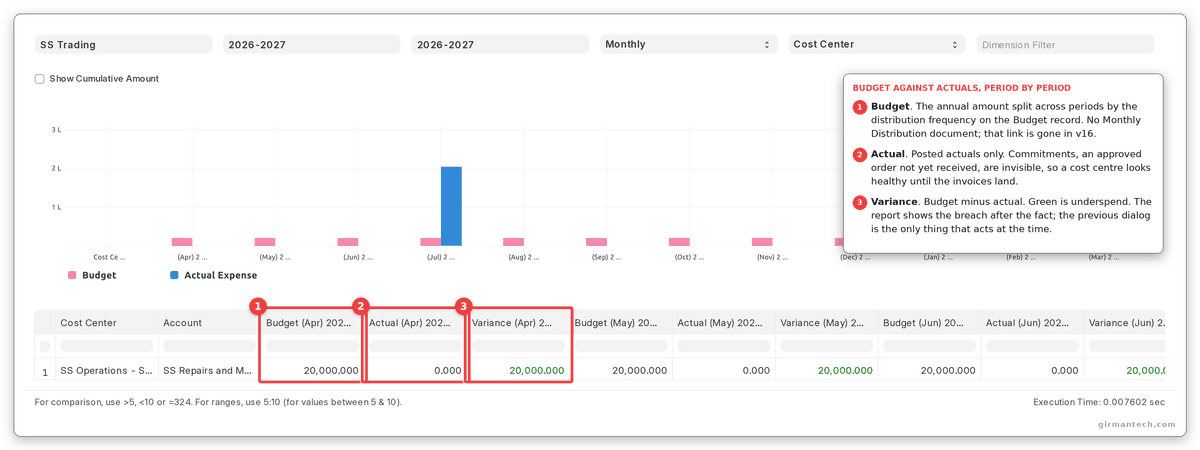Open the Monthly period dropdown
The height and width of the screenshot is (450, 1200).
(688, 44)
